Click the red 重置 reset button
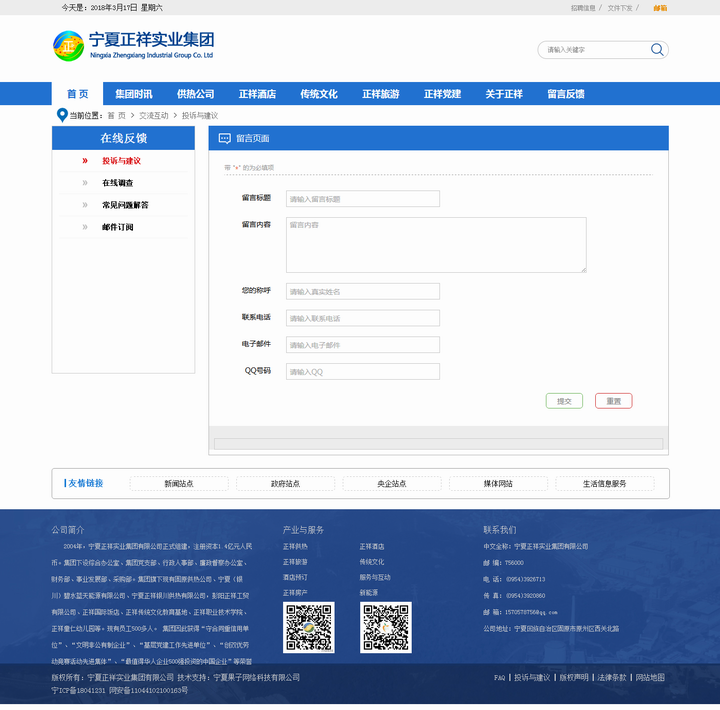The width and height of the screenshot is (720, 710). tap(613, 401)
